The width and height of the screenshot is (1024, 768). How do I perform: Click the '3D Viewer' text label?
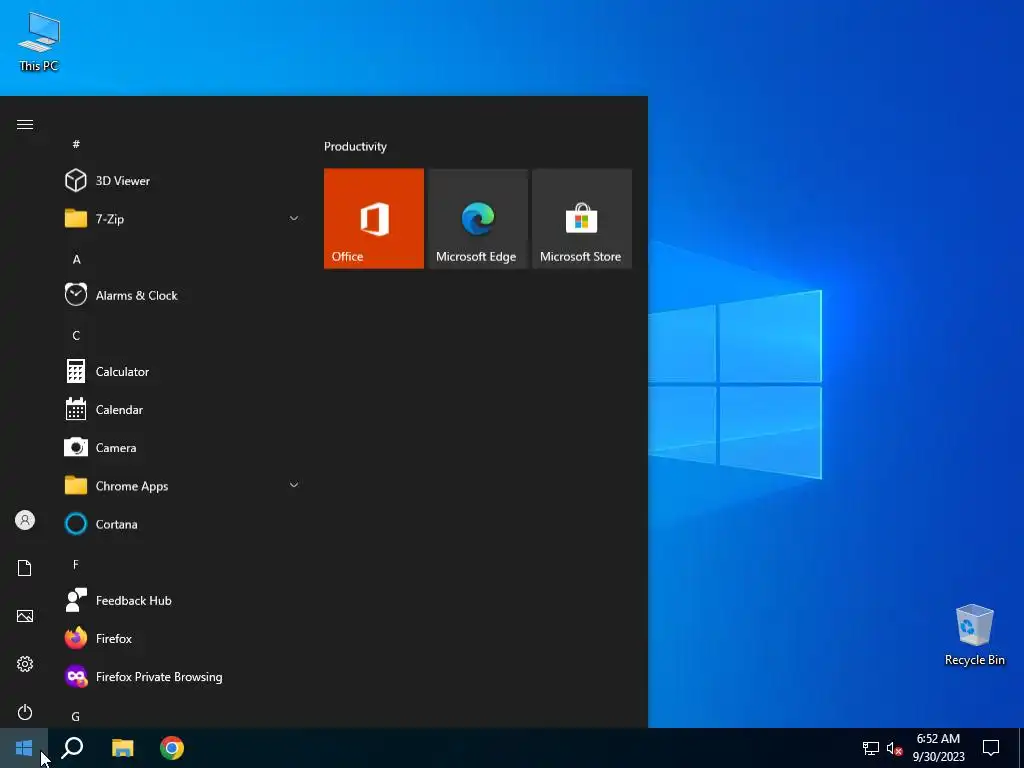[123, 181]
